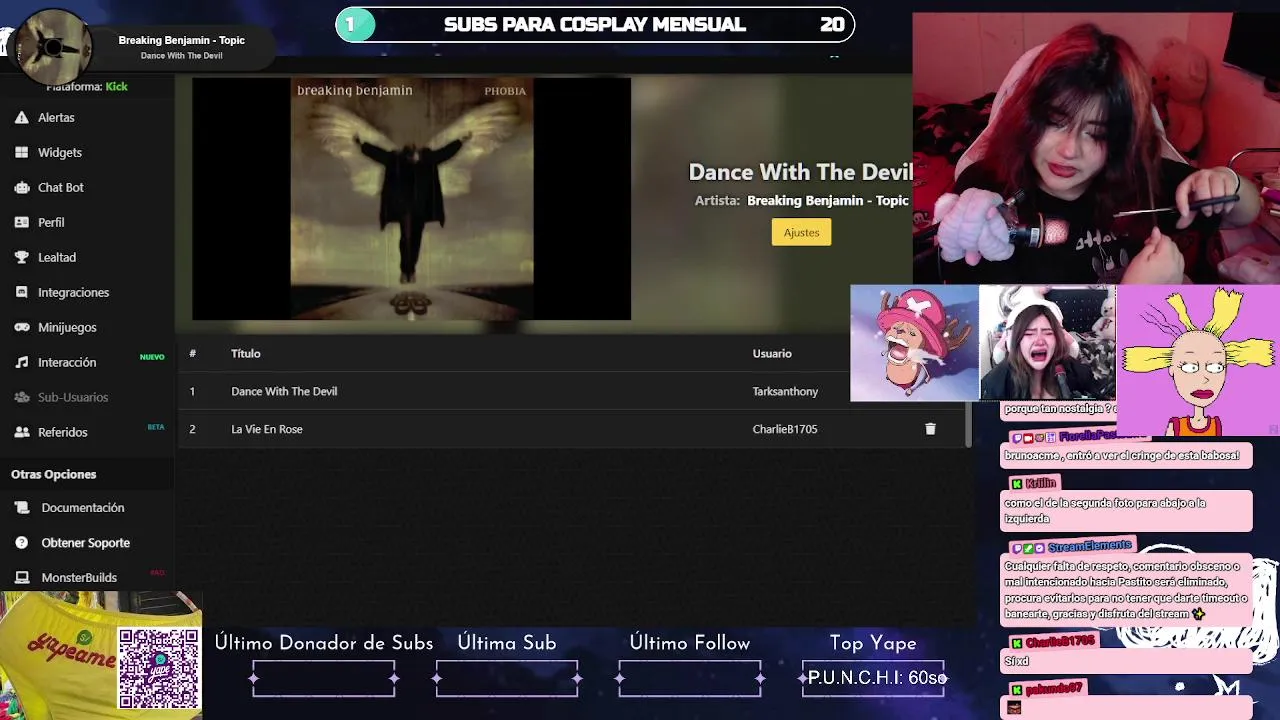
Task: Click the Dance With The Devil heading
Action: (801, 172)
